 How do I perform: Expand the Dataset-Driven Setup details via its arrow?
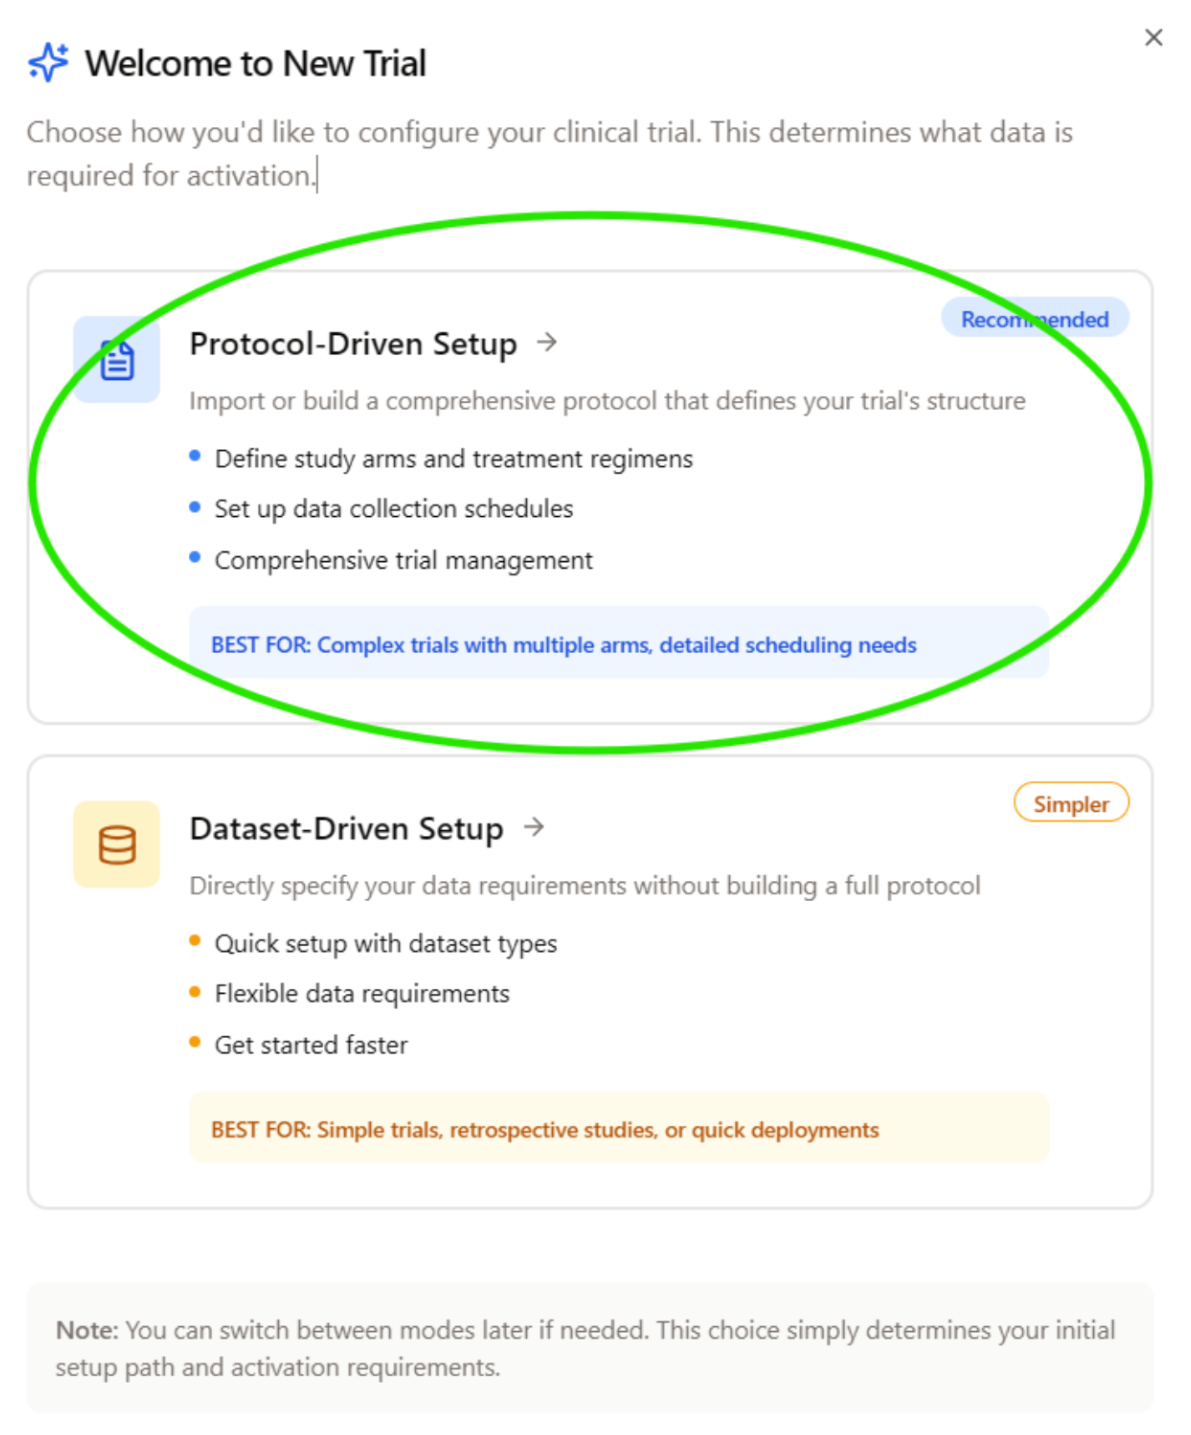tap(535, 828)
